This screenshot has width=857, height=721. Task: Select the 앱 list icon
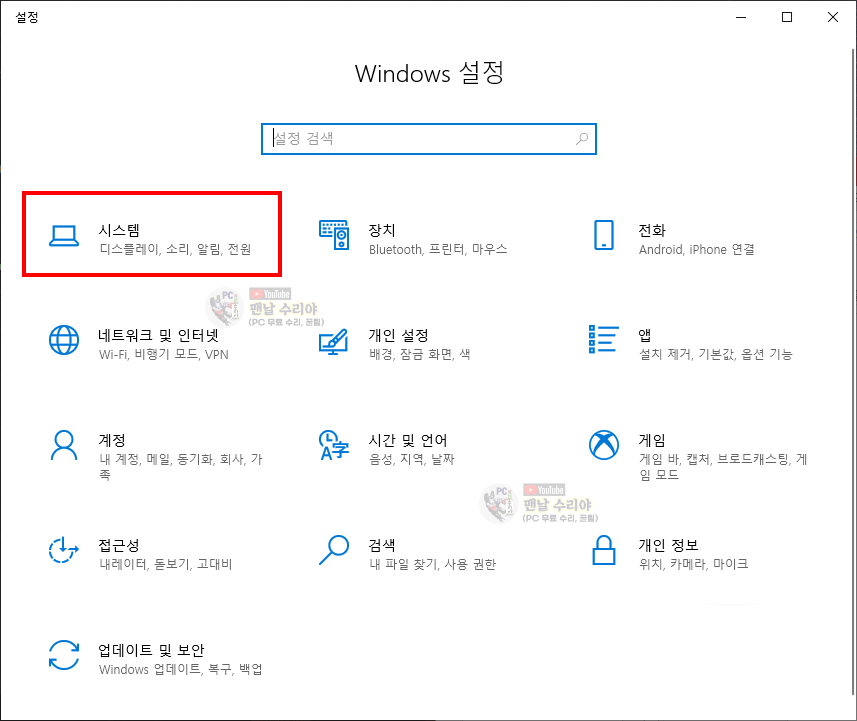click(x=604, y=339)
